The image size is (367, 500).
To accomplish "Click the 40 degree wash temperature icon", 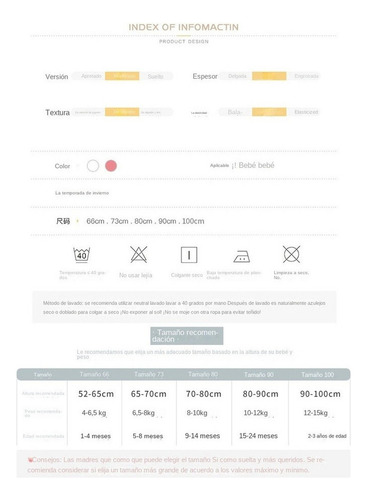I will tap(82, 255).
